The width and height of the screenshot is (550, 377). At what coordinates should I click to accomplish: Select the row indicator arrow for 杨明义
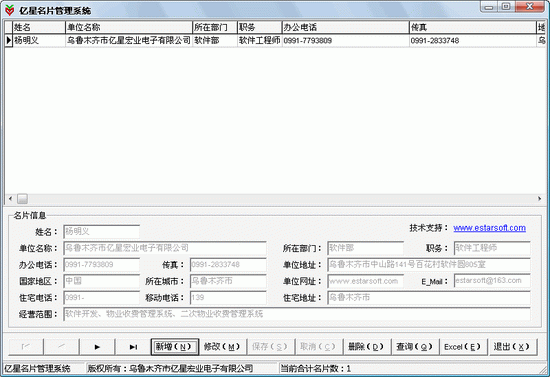coord(8,40)
